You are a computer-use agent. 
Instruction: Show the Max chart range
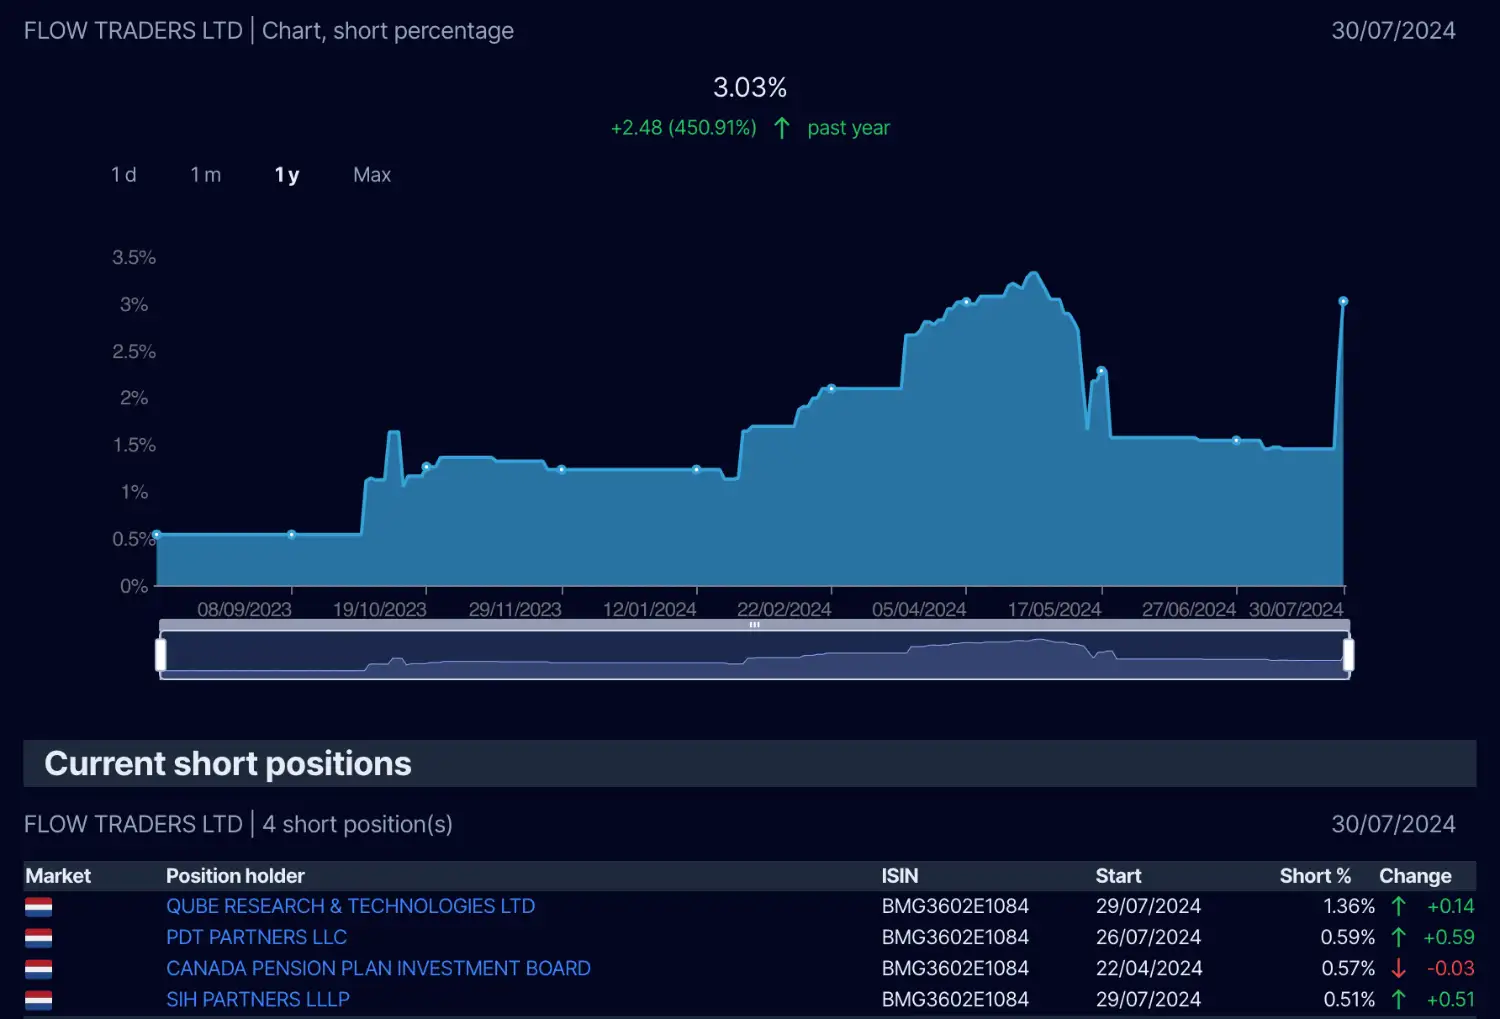[372, 175]
